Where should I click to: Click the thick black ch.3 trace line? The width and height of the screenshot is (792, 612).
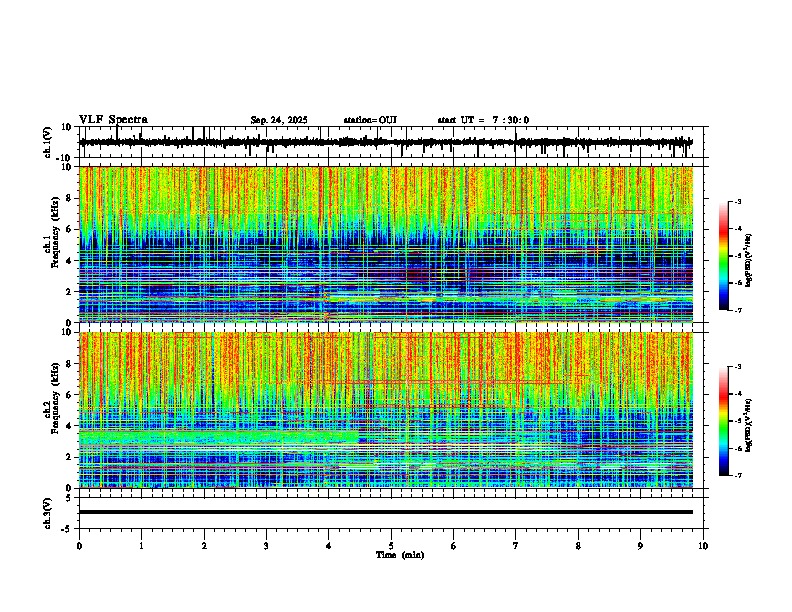point(385,512)
